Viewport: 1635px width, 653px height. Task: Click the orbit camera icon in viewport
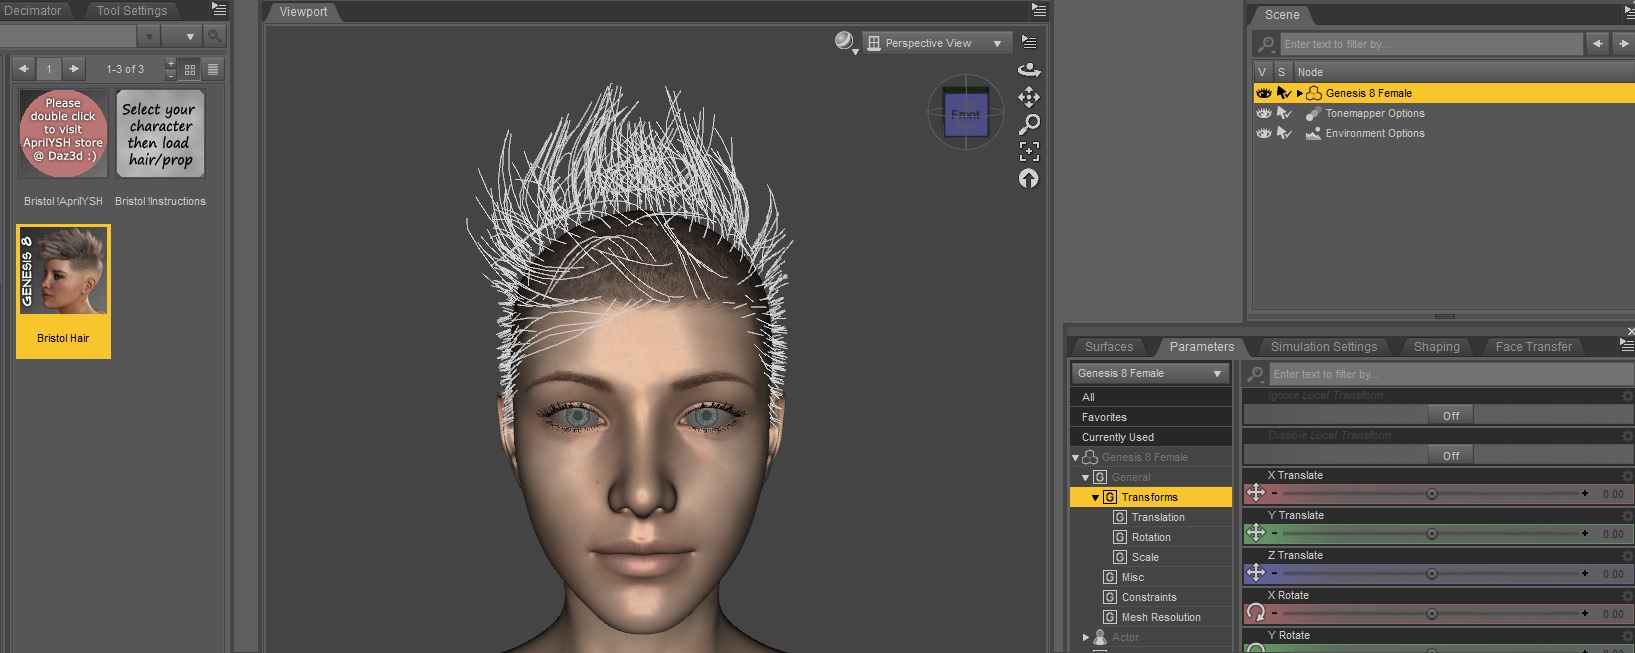coord(1029,70)
